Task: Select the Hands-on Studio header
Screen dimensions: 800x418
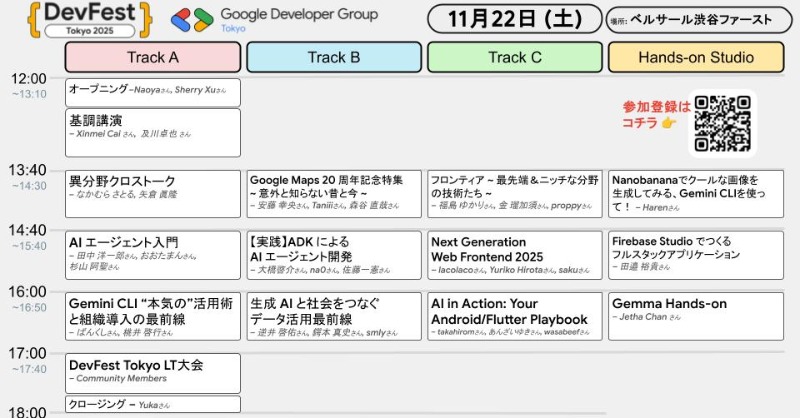Action: point(696,57)
